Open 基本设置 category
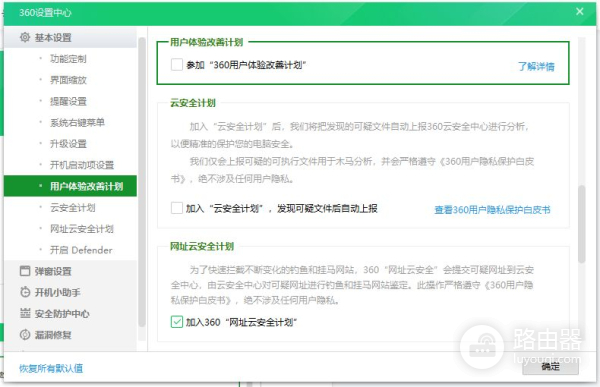 (x=70, y=38)
